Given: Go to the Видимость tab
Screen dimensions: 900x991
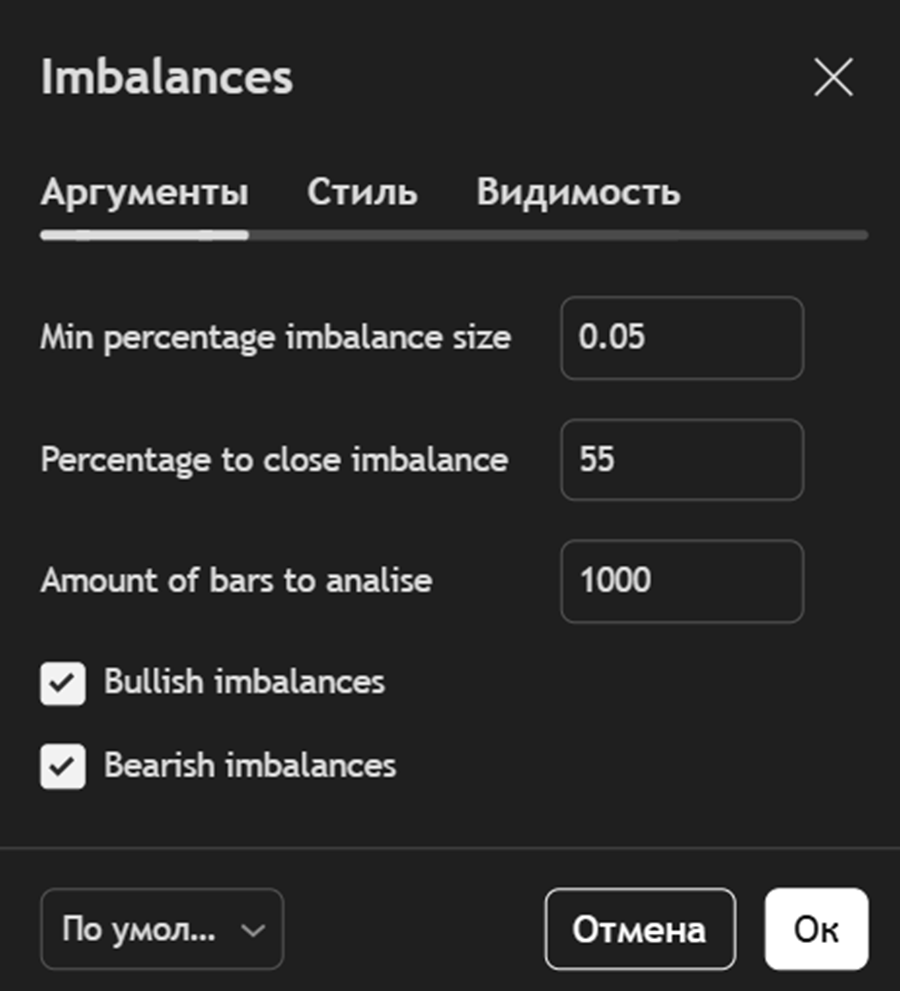Looking at the screenshot, I should click(578, 192).
